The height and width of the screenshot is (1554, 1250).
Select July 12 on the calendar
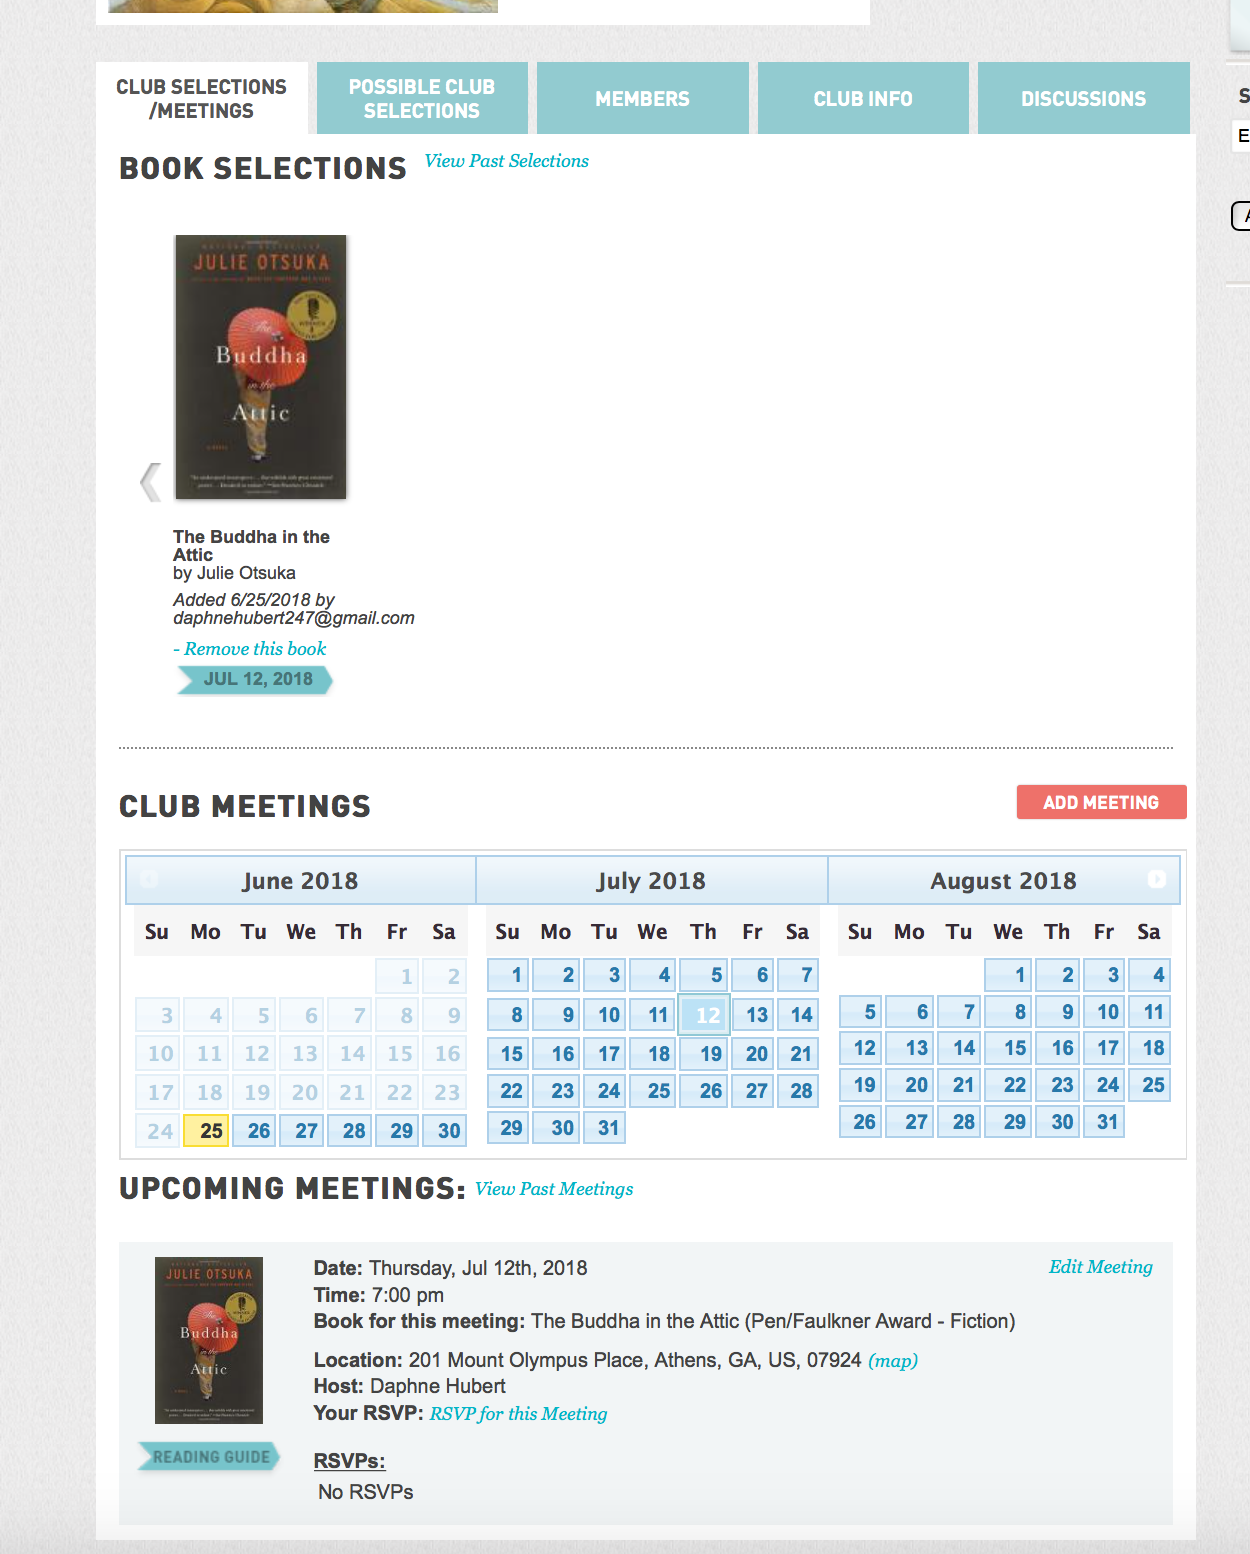(705, 1015)
